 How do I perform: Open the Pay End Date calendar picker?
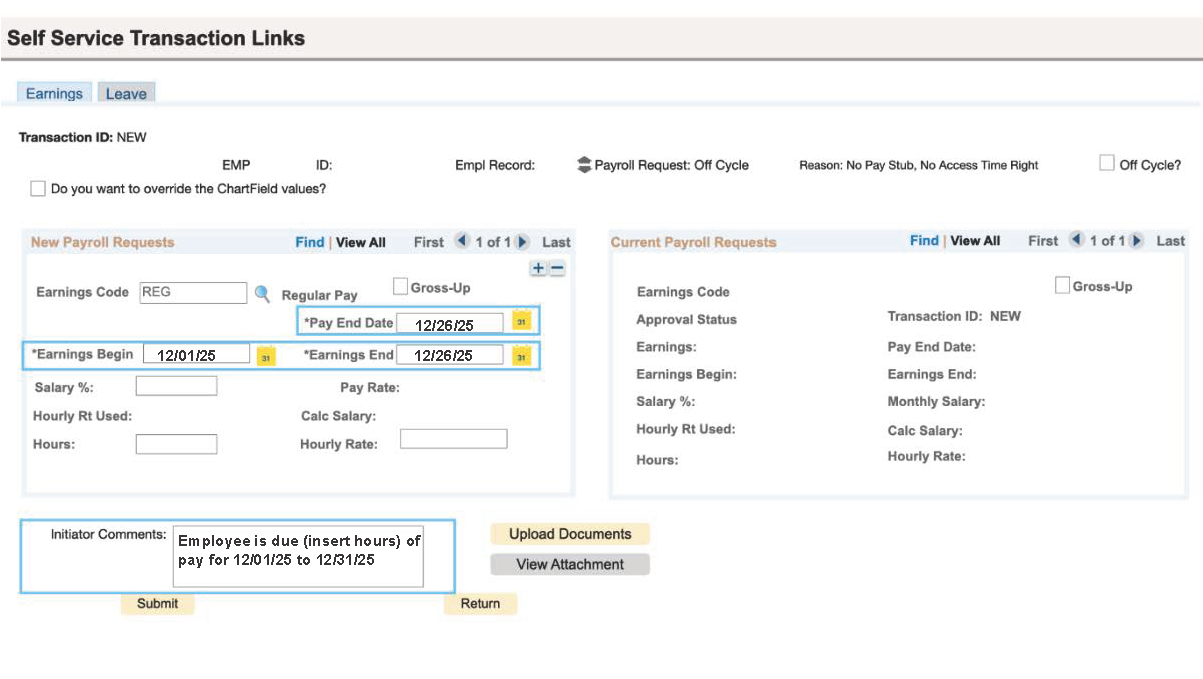(521, 322)
